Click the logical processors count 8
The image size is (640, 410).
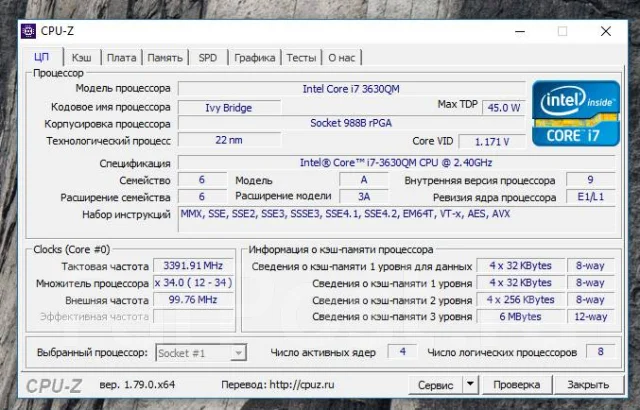[600, 351]
